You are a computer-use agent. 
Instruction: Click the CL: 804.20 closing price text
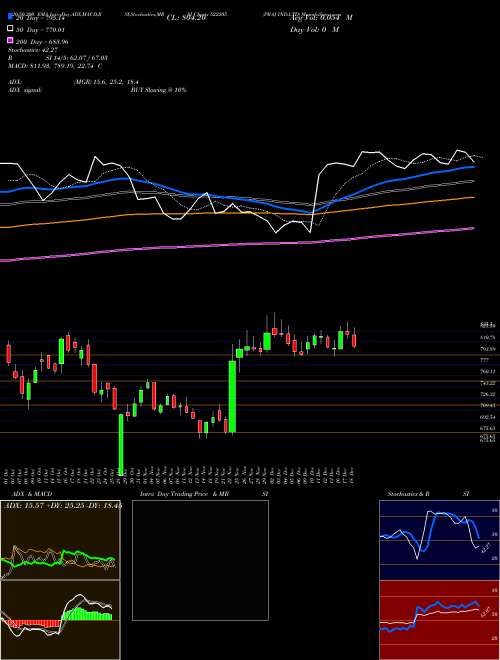(x=186, y=18)
